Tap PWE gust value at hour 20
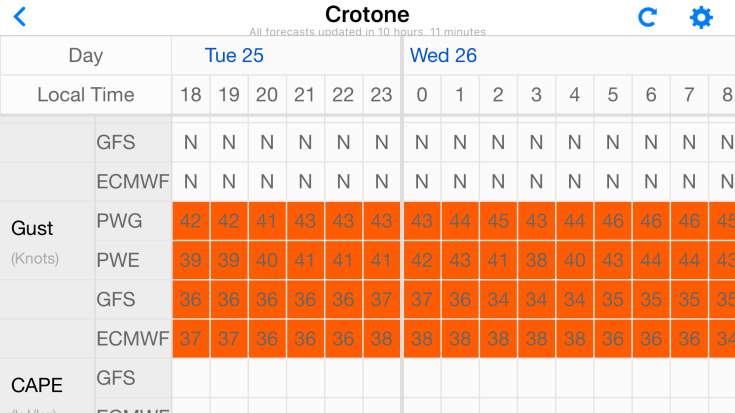 pos(267,260)
